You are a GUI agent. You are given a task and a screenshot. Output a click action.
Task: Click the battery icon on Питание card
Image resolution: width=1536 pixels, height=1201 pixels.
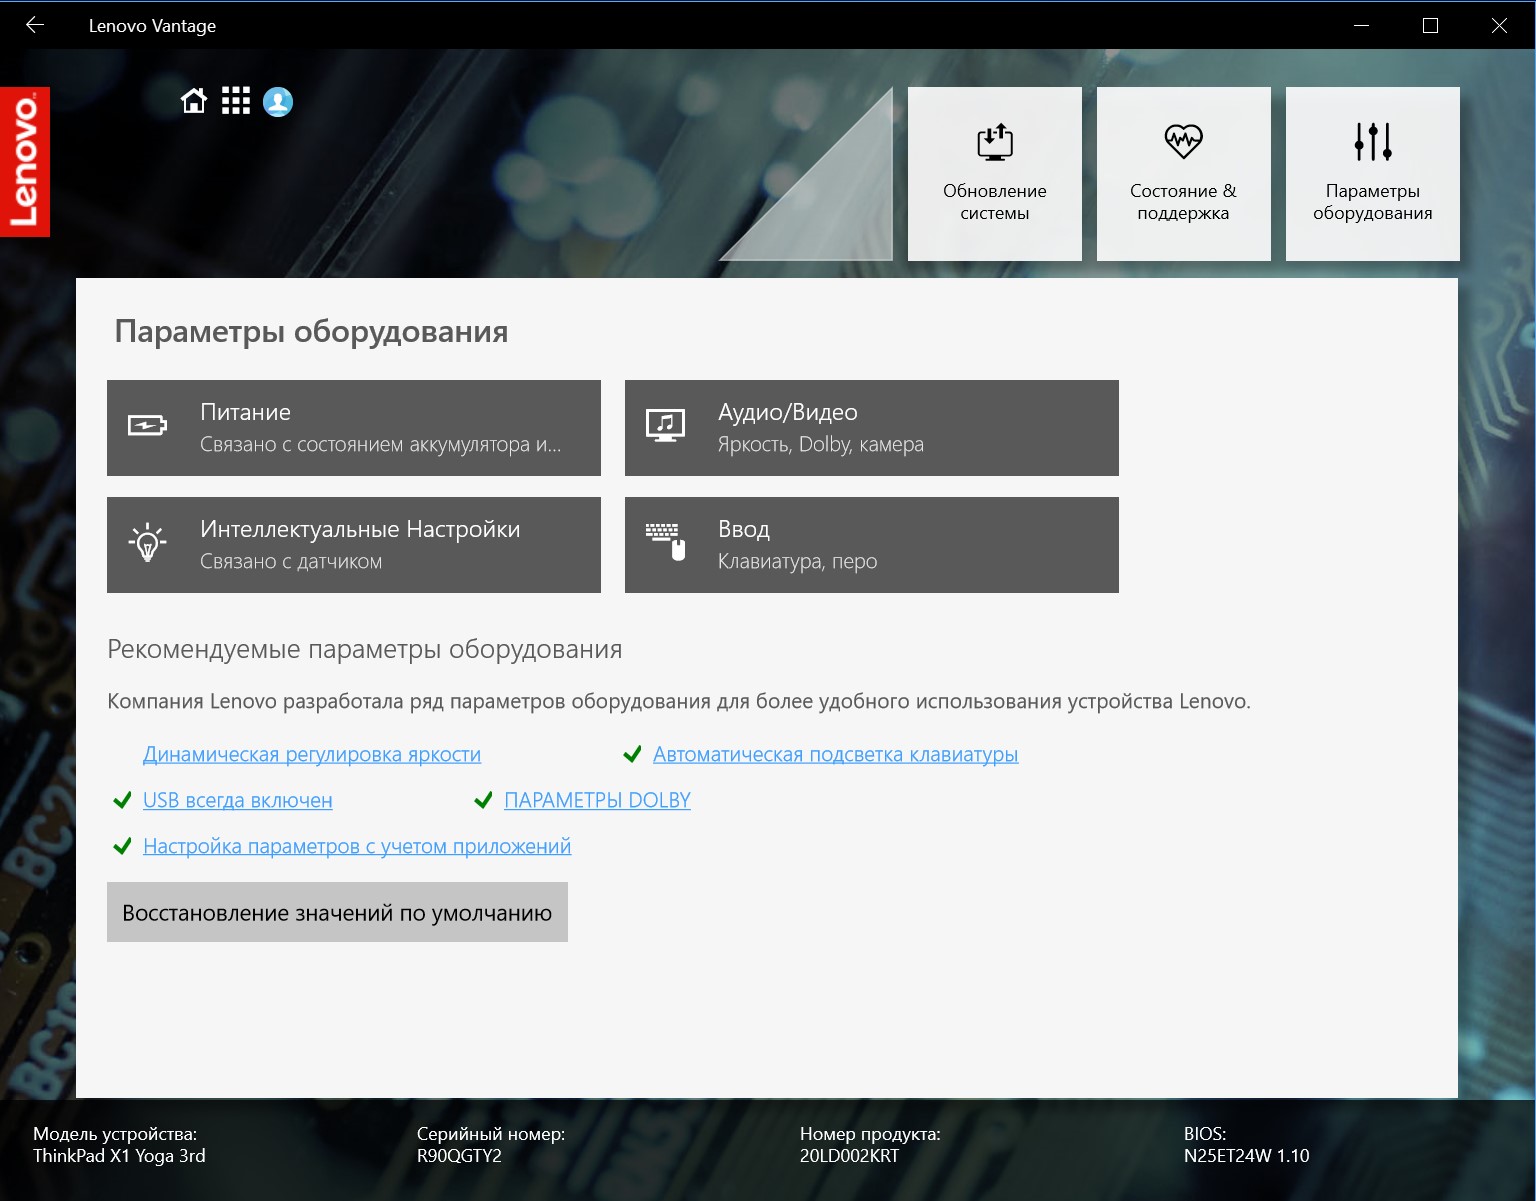click(x=147, y=427)
